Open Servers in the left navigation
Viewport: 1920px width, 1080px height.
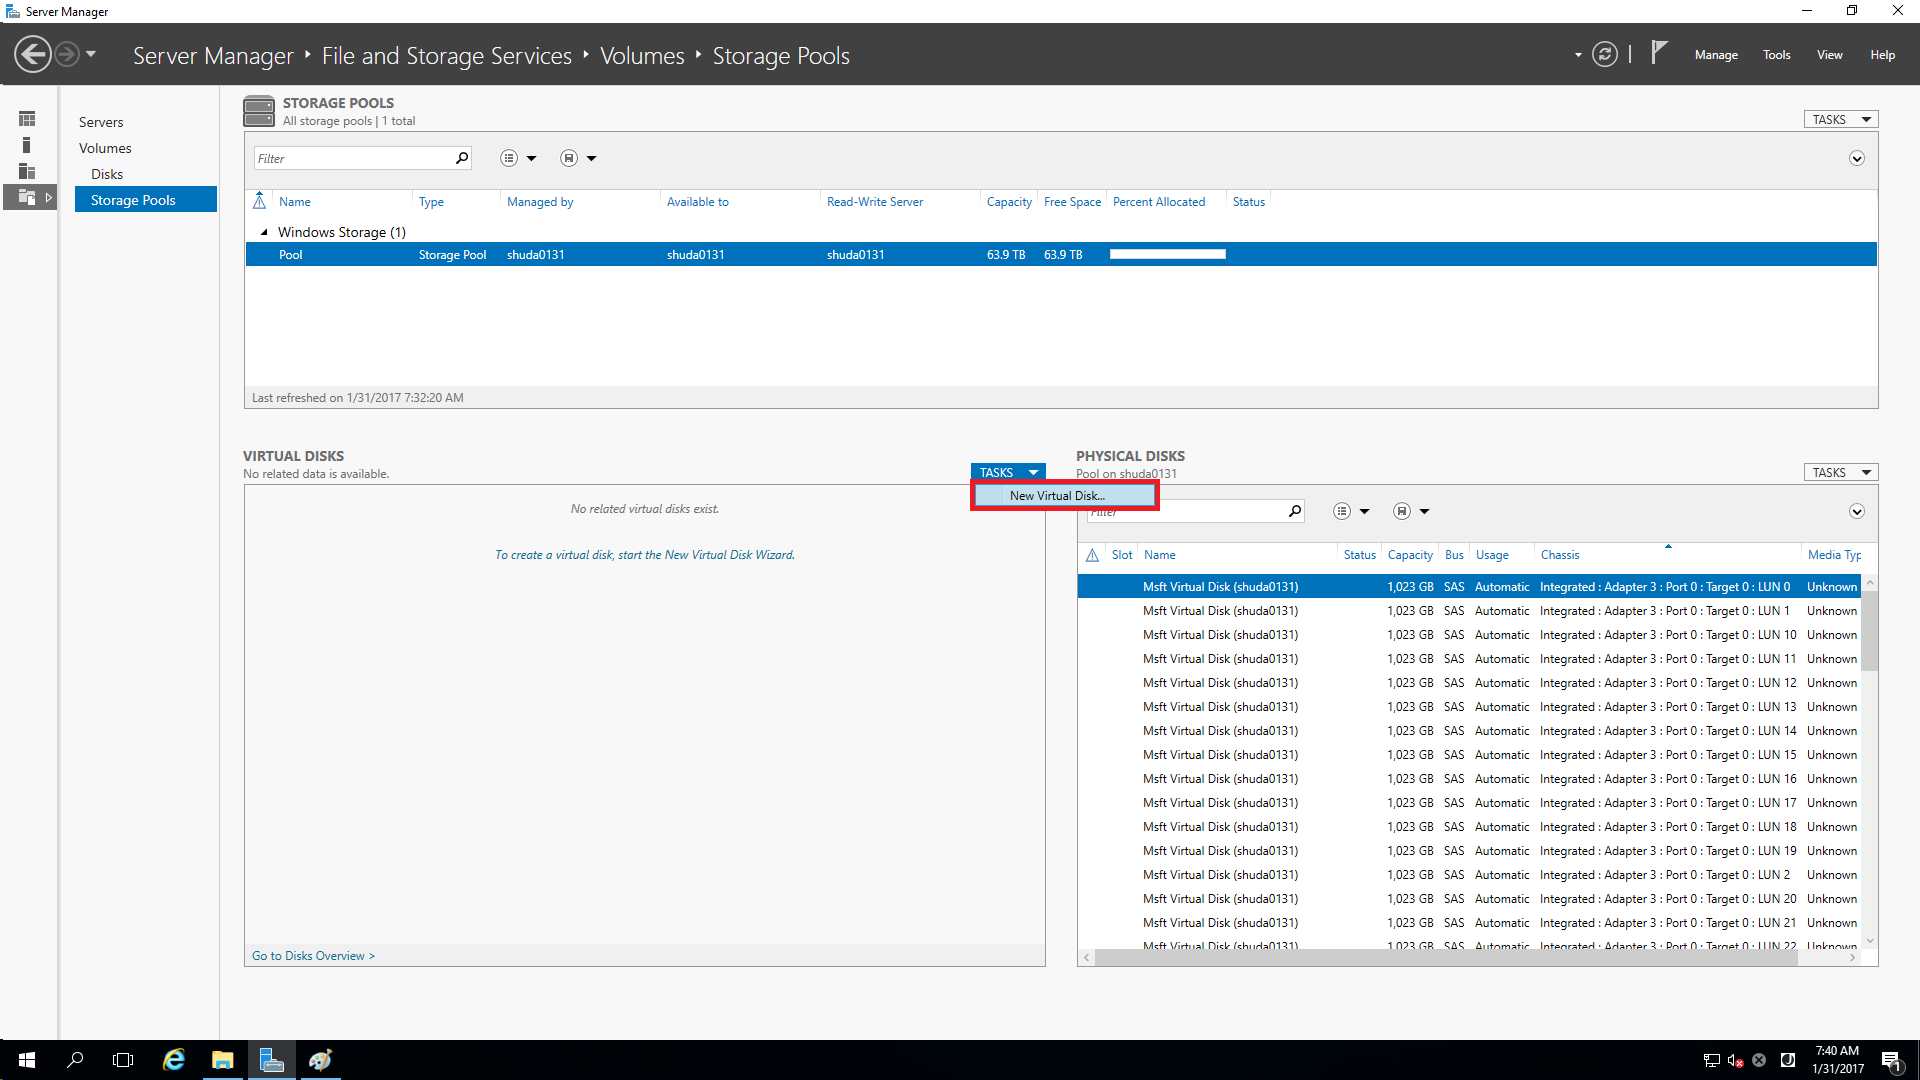coord(101,122)
